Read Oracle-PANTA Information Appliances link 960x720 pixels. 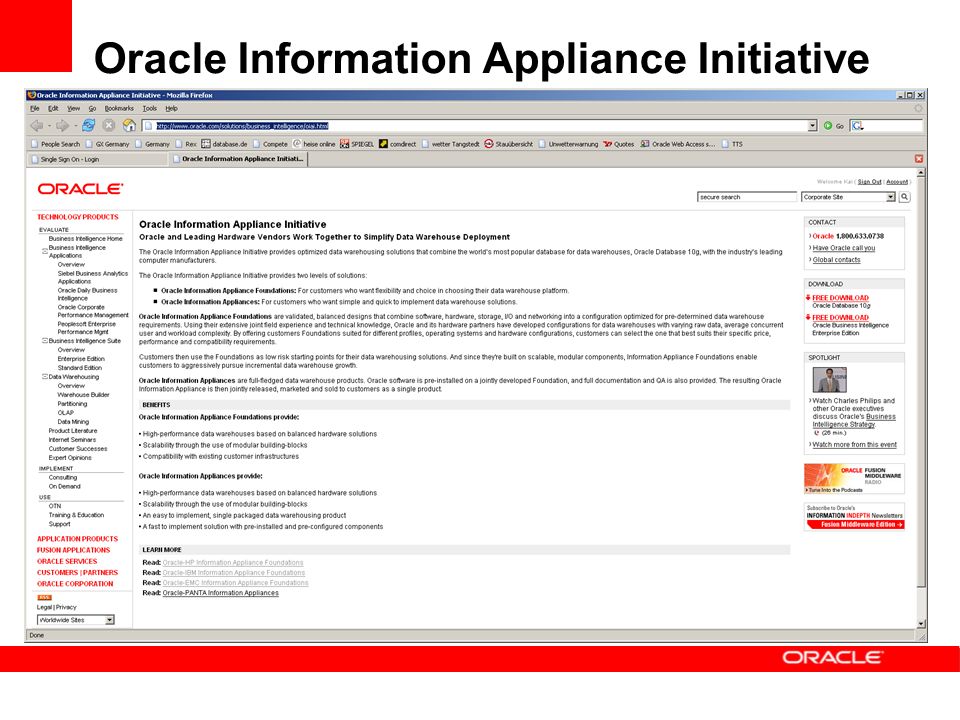[220, 593]
